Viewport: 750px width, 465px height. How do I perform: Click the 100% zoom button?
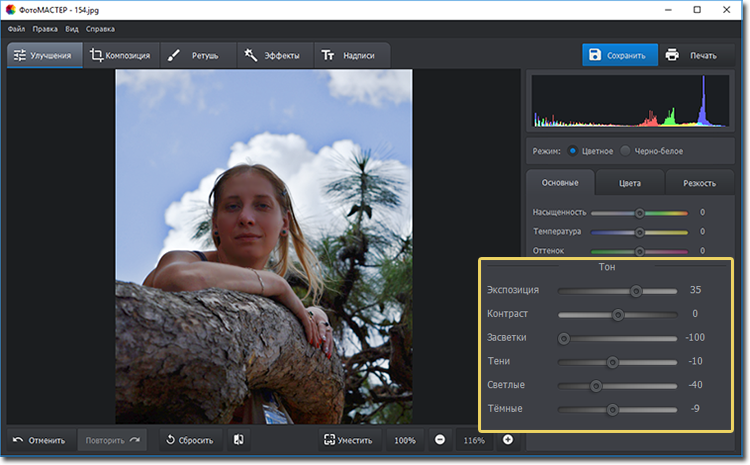pos(404,440)
